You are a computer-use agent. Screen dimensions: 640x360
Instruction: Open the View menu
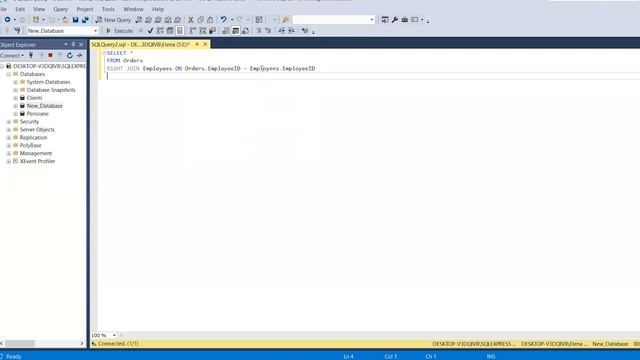pyautogui.click(x=39, y=9)
